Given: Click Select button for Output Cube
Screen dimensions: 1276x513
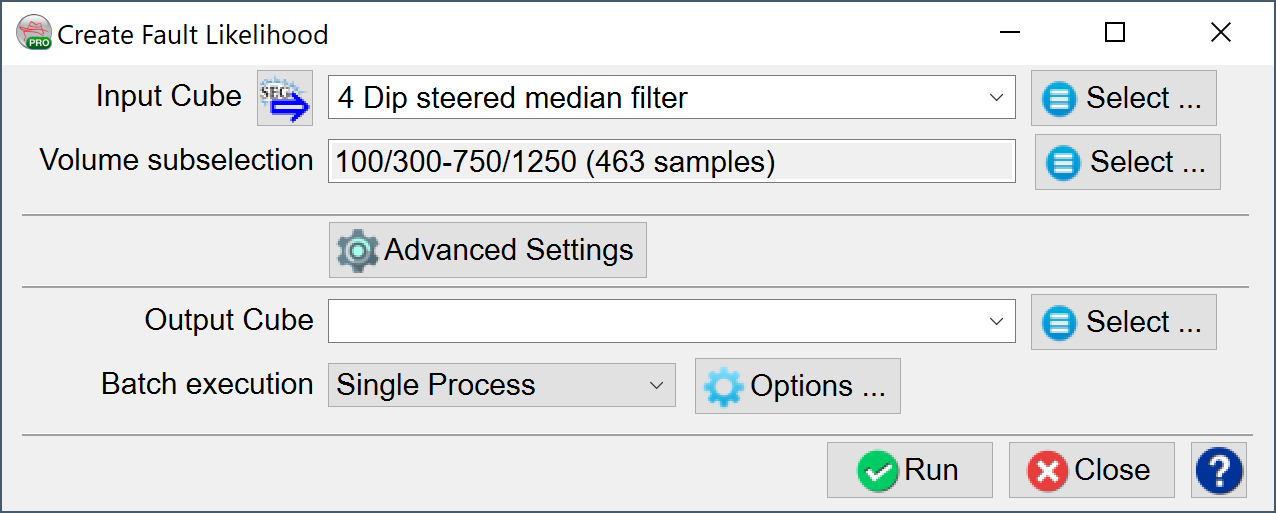Looking at the screenshot, I should [x=1123, y=322].
